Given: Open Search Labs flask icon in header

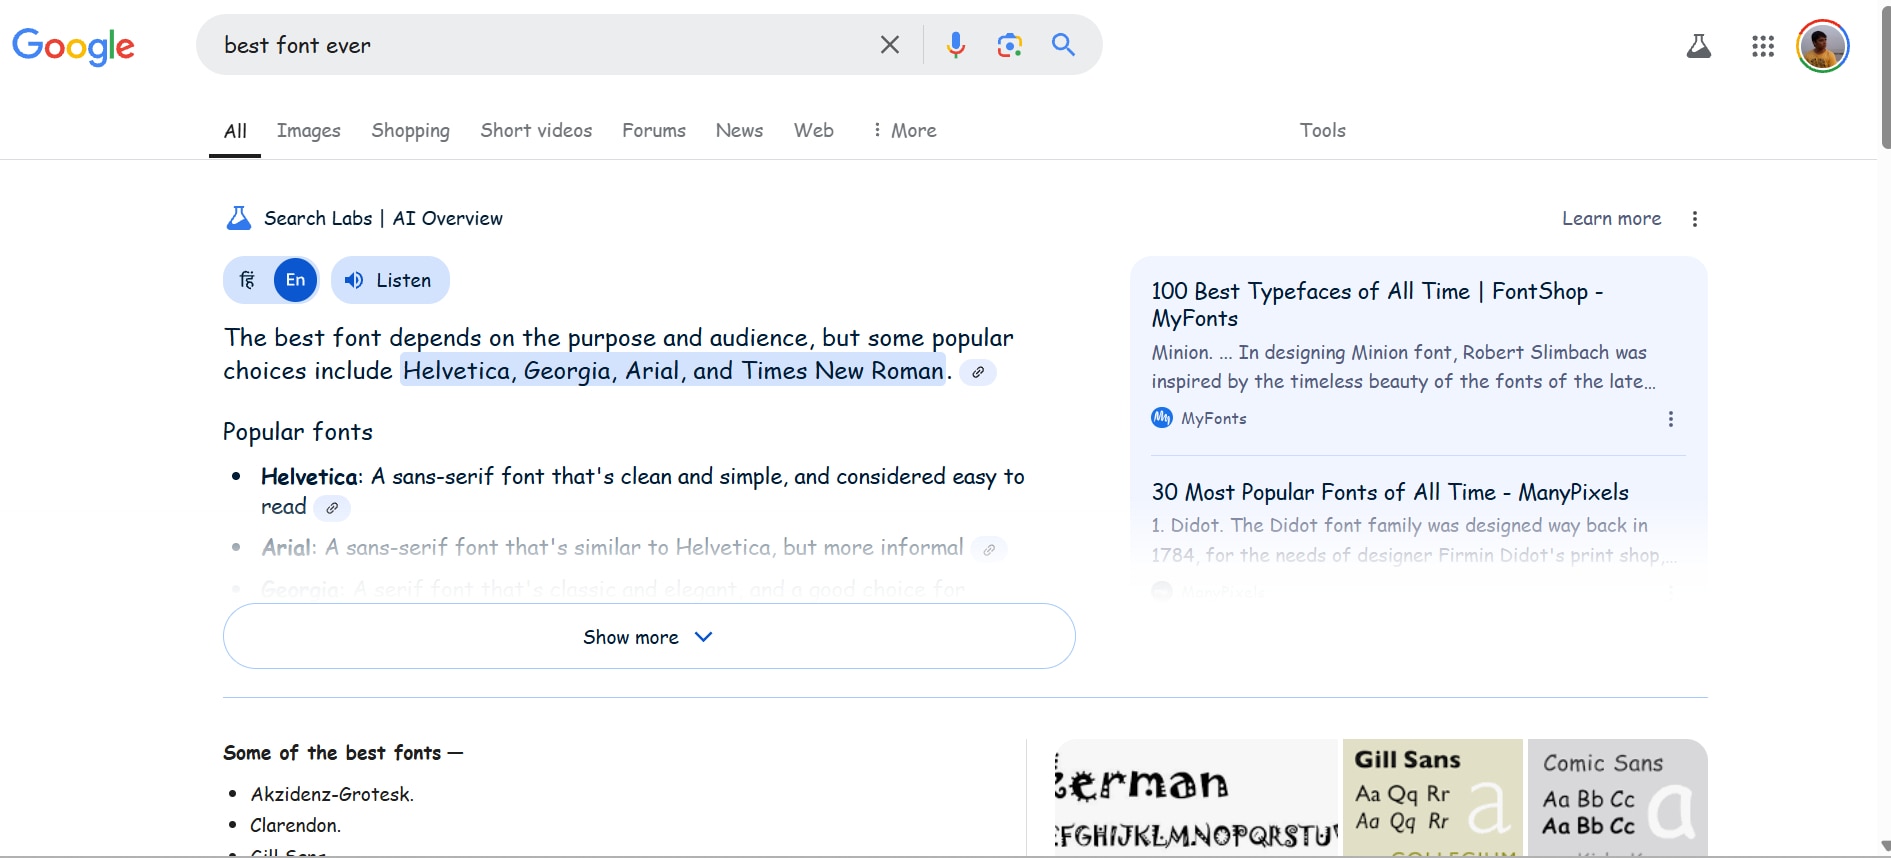Looking at the screenshot, I should click(x=1698, y=46).
